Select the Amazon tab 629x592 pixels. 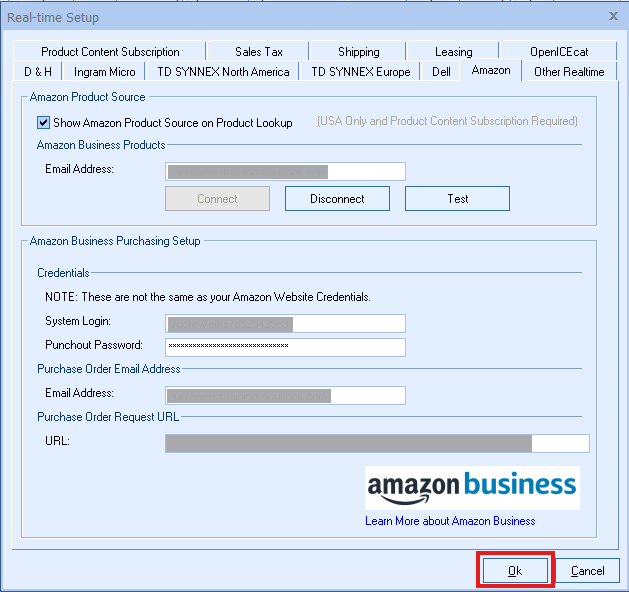(x=491, y=70)
